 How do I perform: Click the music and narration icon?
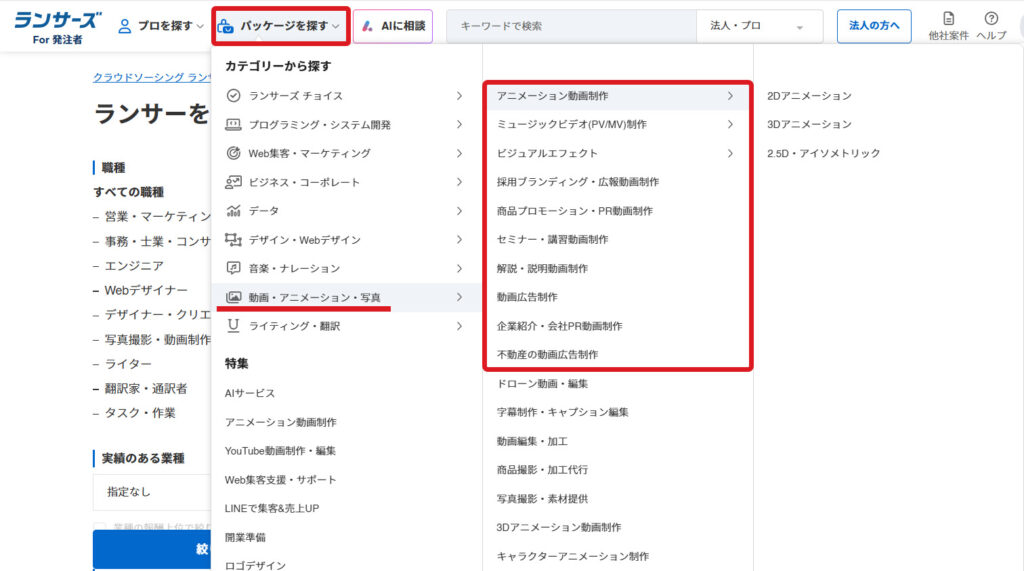coord(233,268)
